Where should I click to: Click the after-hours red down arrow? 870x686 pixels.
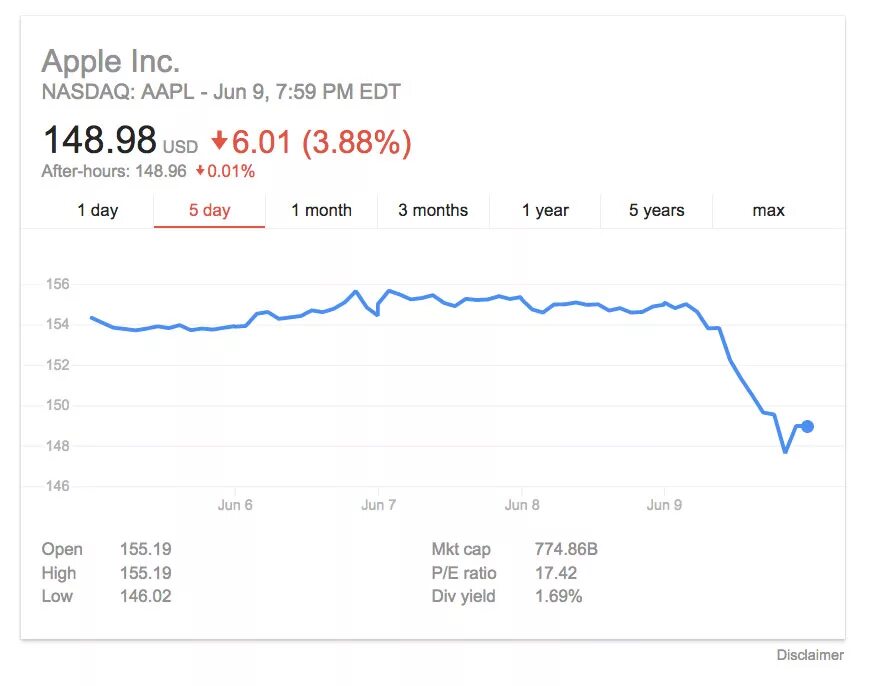200,171
